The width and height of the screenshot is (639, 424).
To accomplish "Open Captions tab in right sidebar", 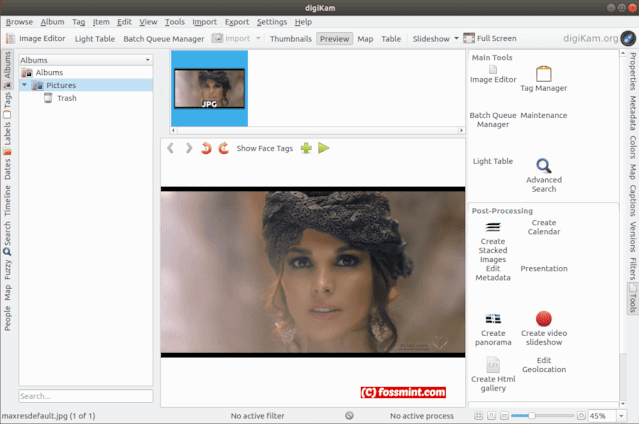I will [x=632, y=200].
